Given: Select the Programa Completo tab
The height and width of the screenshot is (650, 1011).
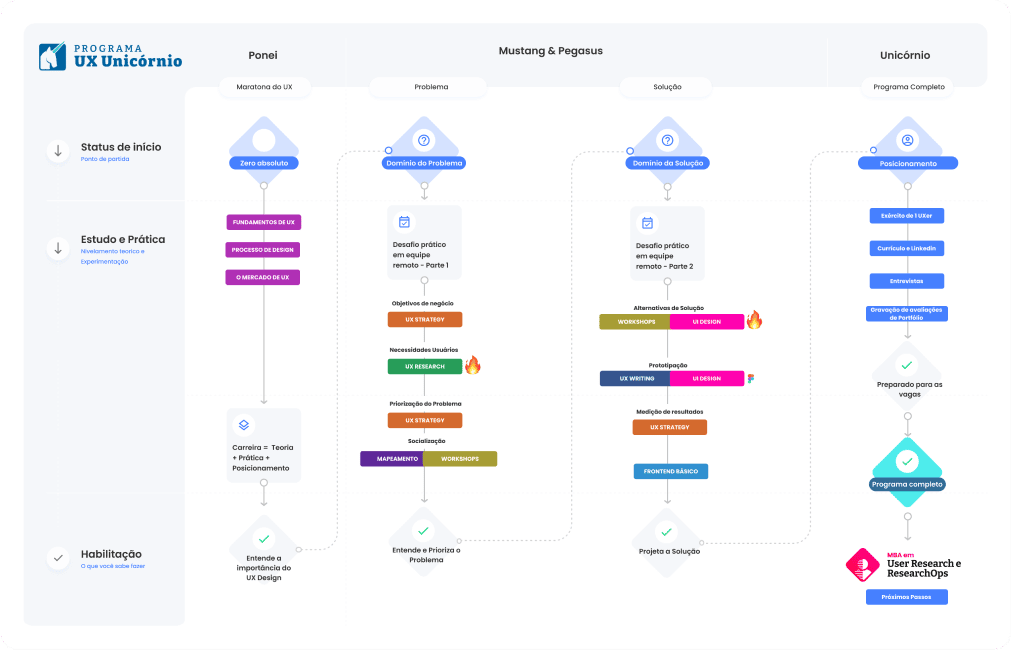Looking at the screenshot, I should coord(908,87).
